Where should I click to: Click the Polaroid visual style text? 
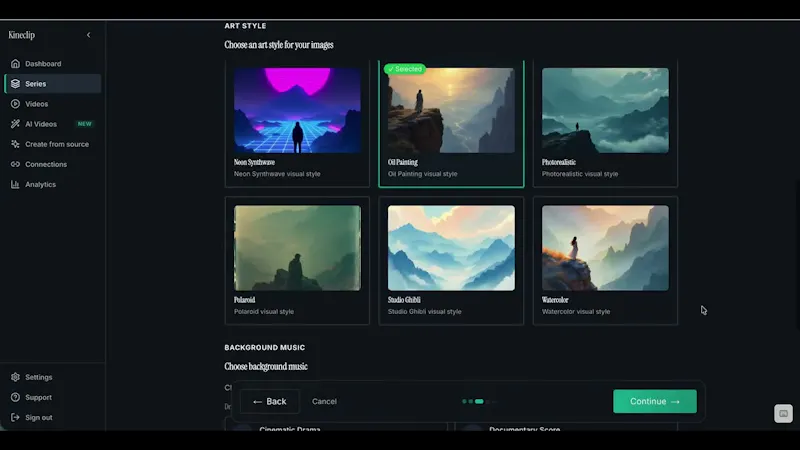264,312
